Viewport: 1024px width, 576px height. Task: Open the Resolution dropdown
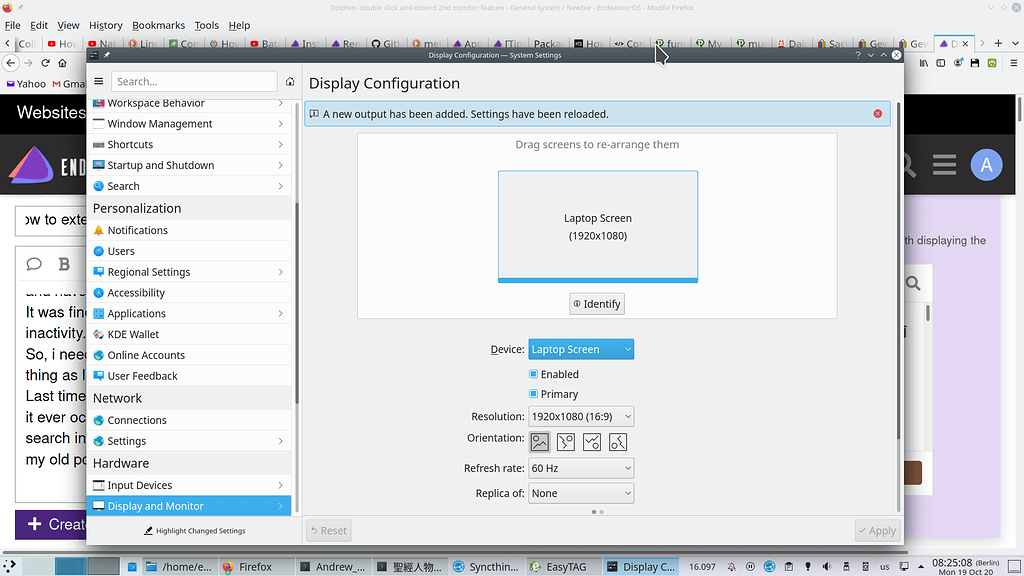tap(581, 416)
